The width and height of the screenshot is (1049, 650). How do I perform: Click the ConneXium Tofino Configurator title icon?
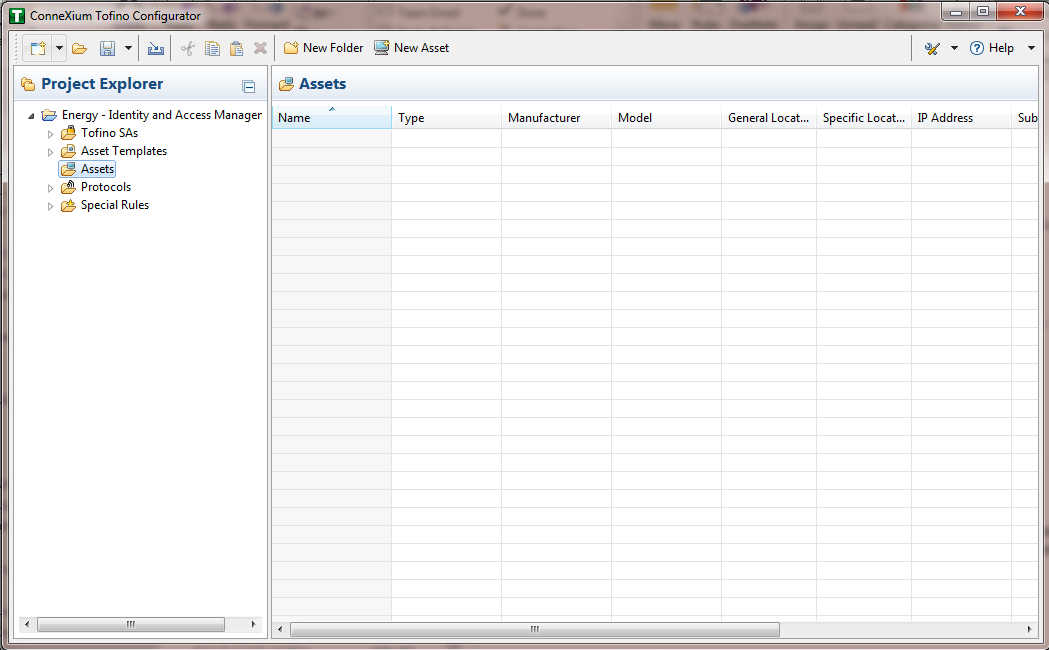click(17, 15)
